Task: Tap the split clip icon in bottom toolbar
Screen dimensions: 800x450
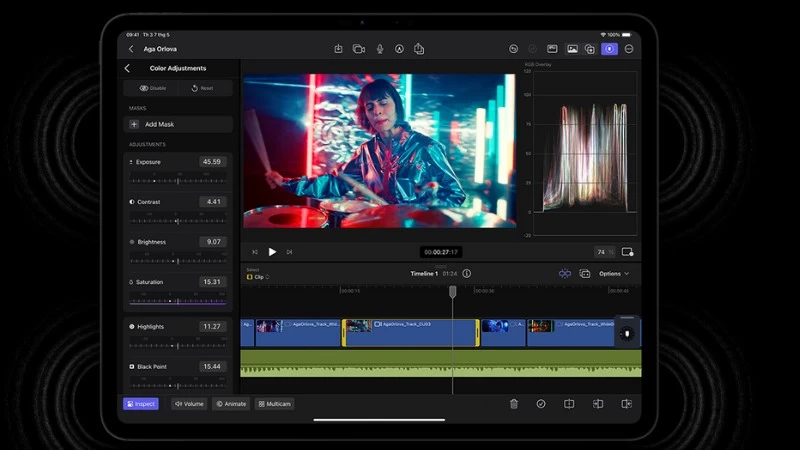Action: pos(569,404)
